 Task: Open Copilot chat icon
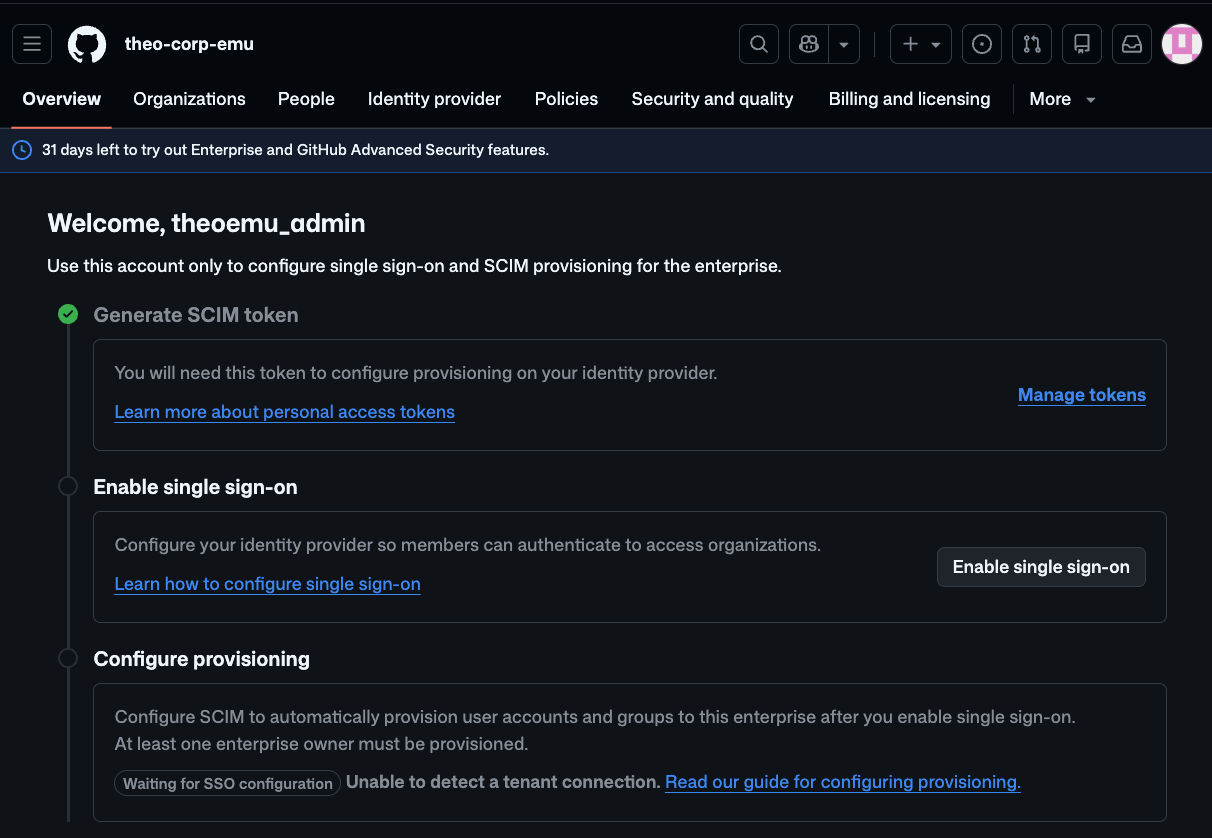click(809, 44)
